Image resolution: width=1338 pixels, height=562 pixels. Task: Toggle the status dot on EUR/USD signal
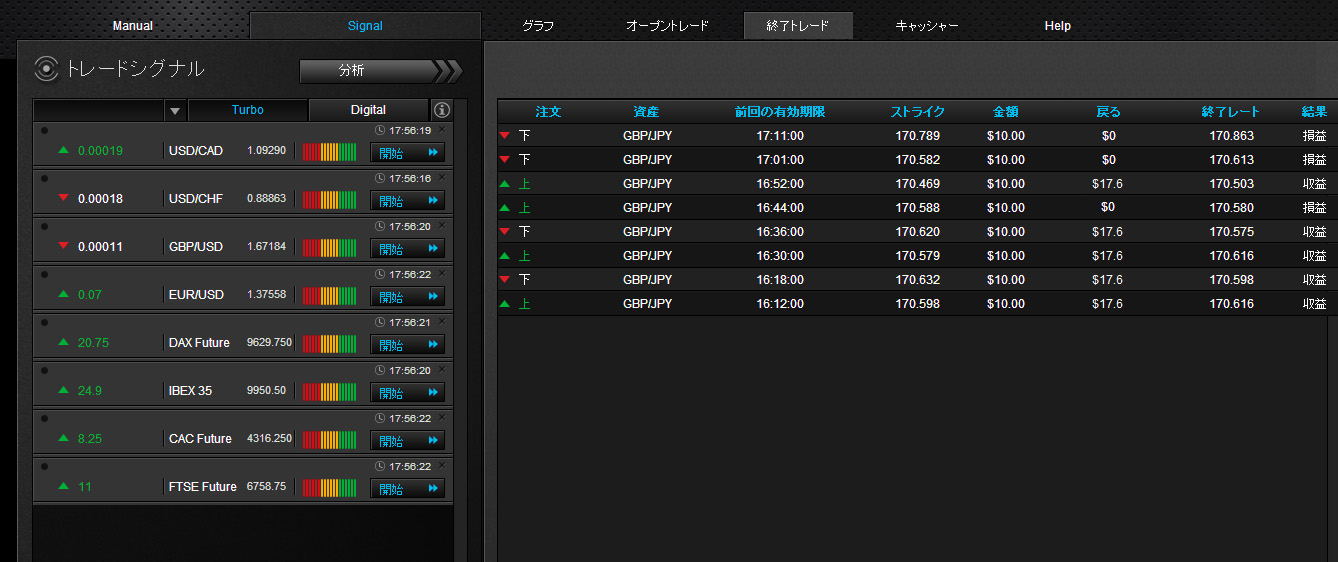(44, 274)
